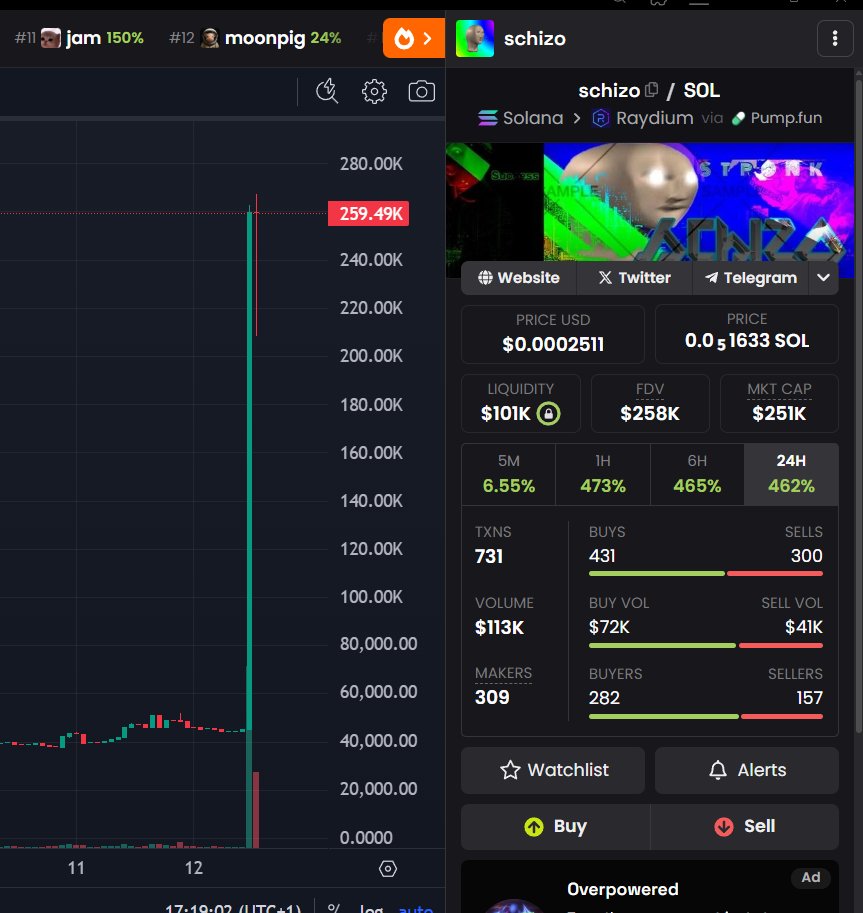863x913 pixels.
Task: Open trending token #11 jam
Action: [x=79, y=38]
